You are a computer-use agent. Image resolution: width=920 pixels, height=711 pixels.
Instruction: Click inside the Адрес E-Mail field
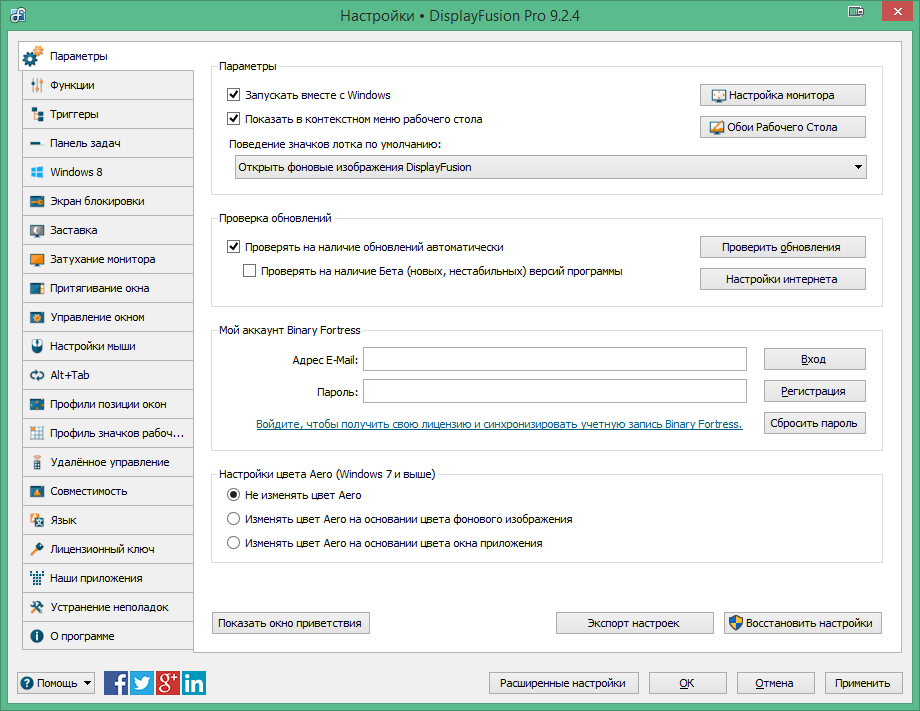(x=555, y=359)
